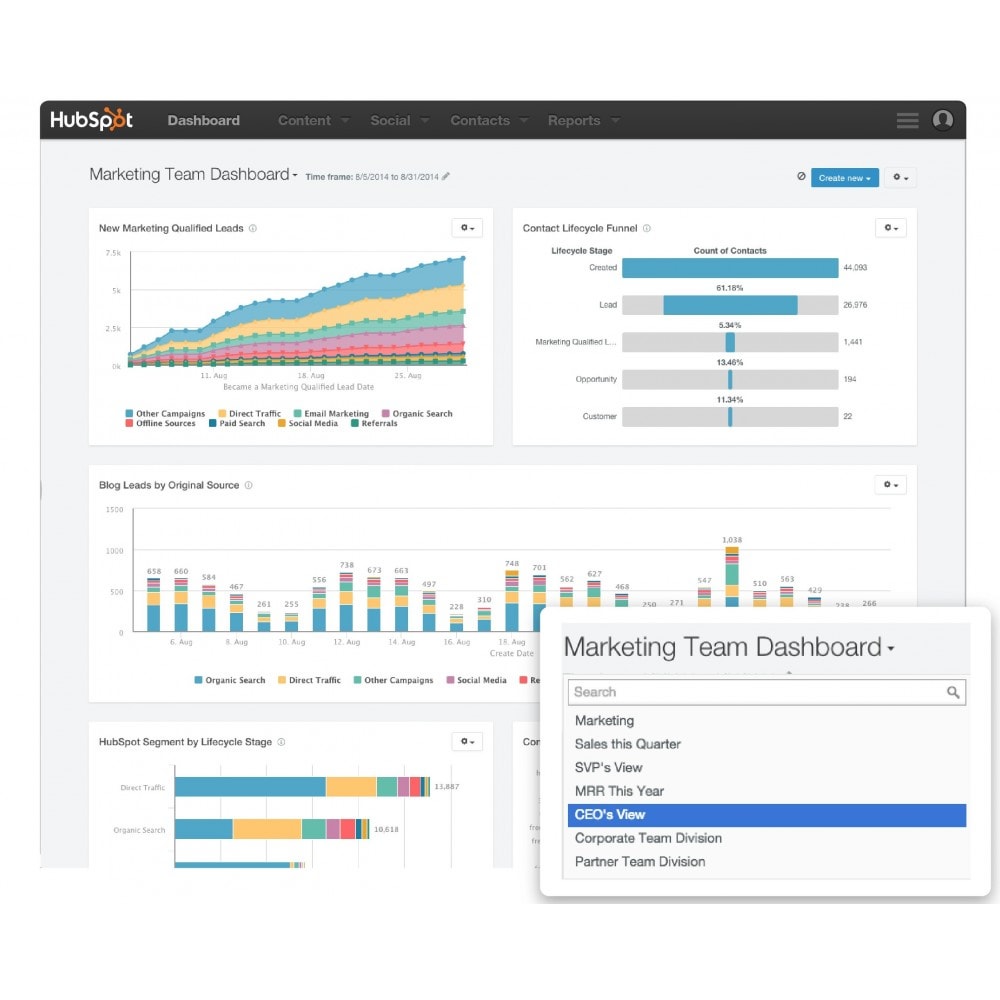Click the time frame date range text
1000x1000 pixels.
397,177
